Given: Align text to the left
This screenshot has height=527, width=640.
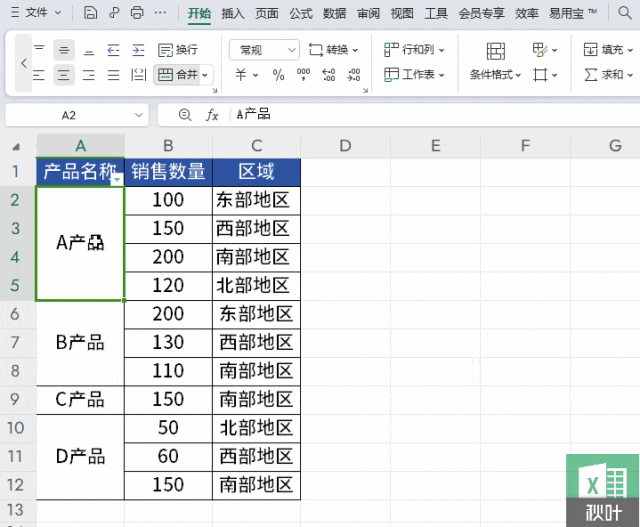Looking at the screenshot, I should click(x=39, y=75).
